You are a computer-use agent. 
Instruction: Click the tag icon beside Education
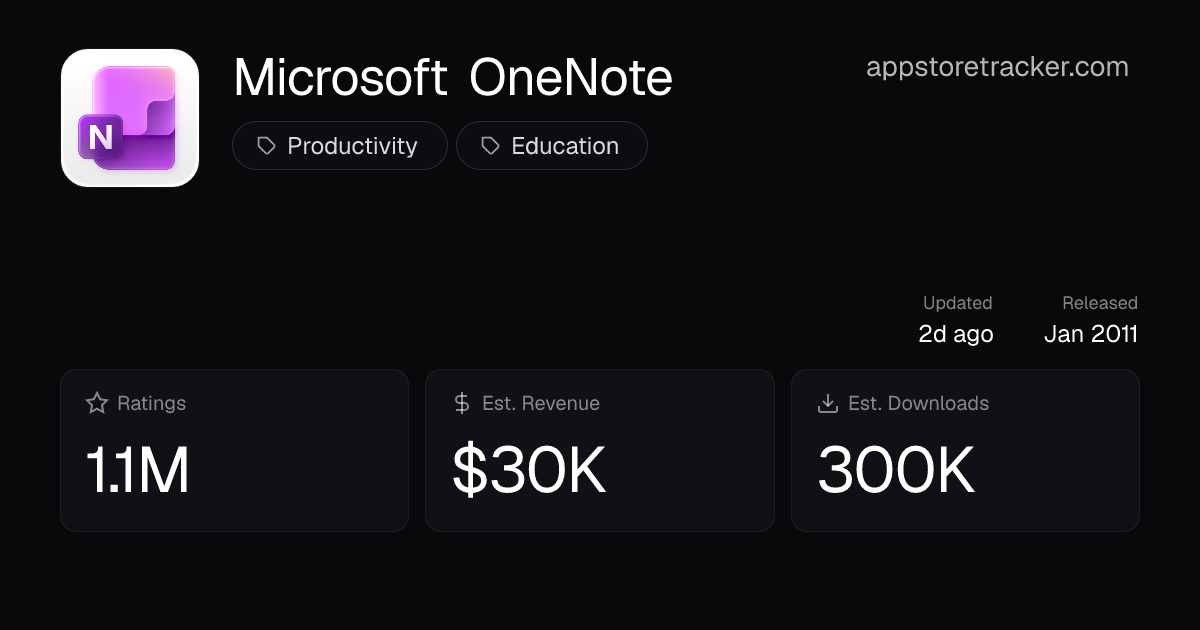[x=490, y=146]
